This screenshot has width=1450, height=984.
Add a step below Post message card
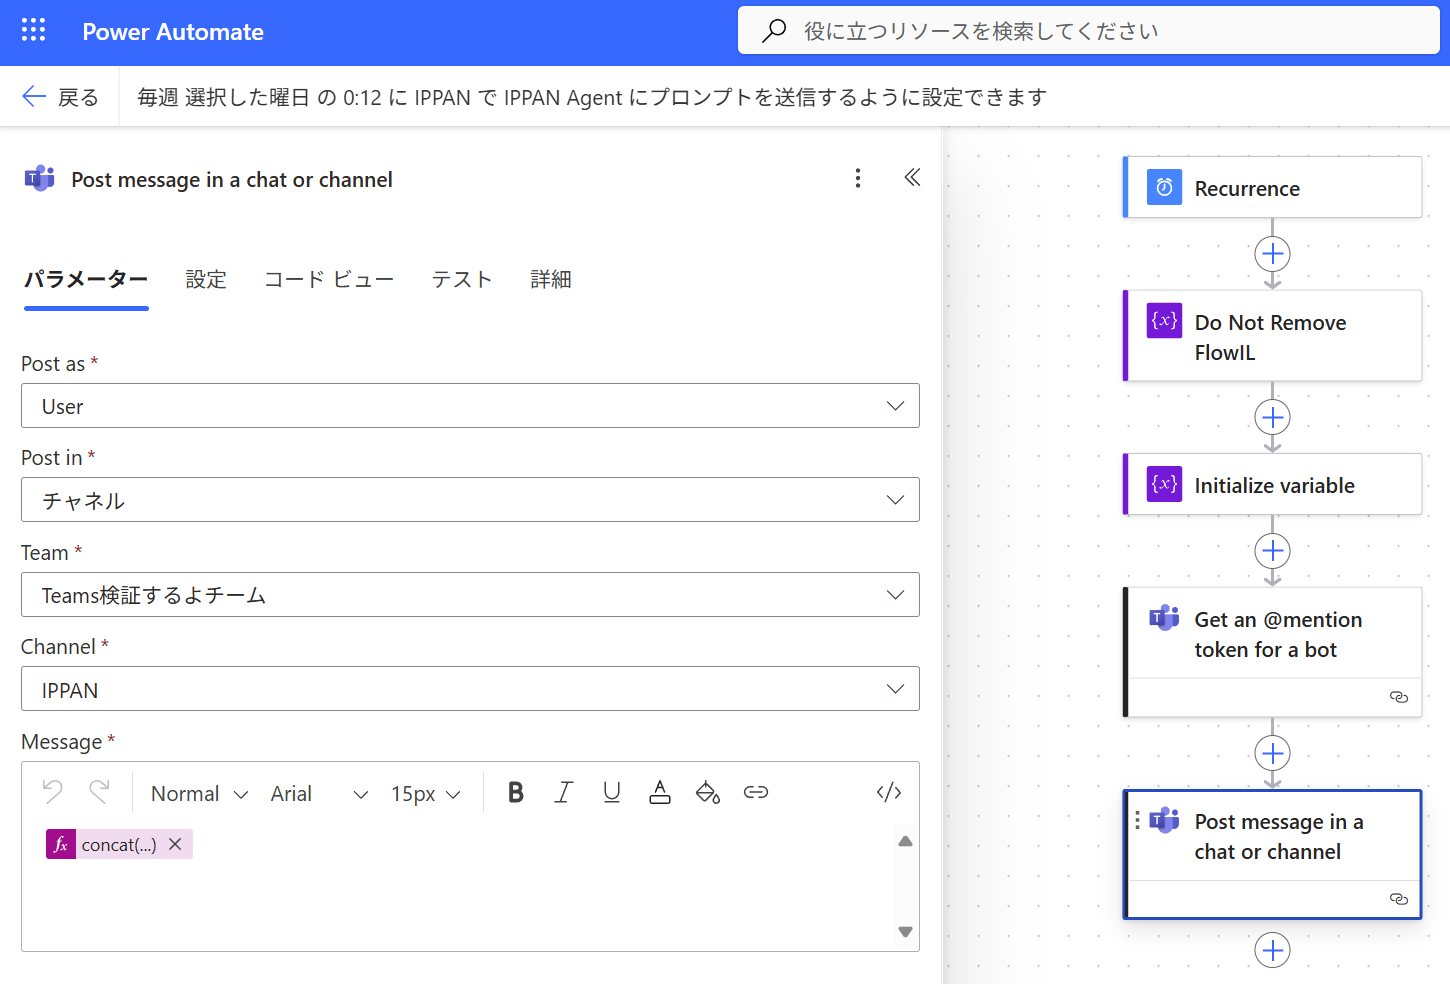tap(1272, 950)
